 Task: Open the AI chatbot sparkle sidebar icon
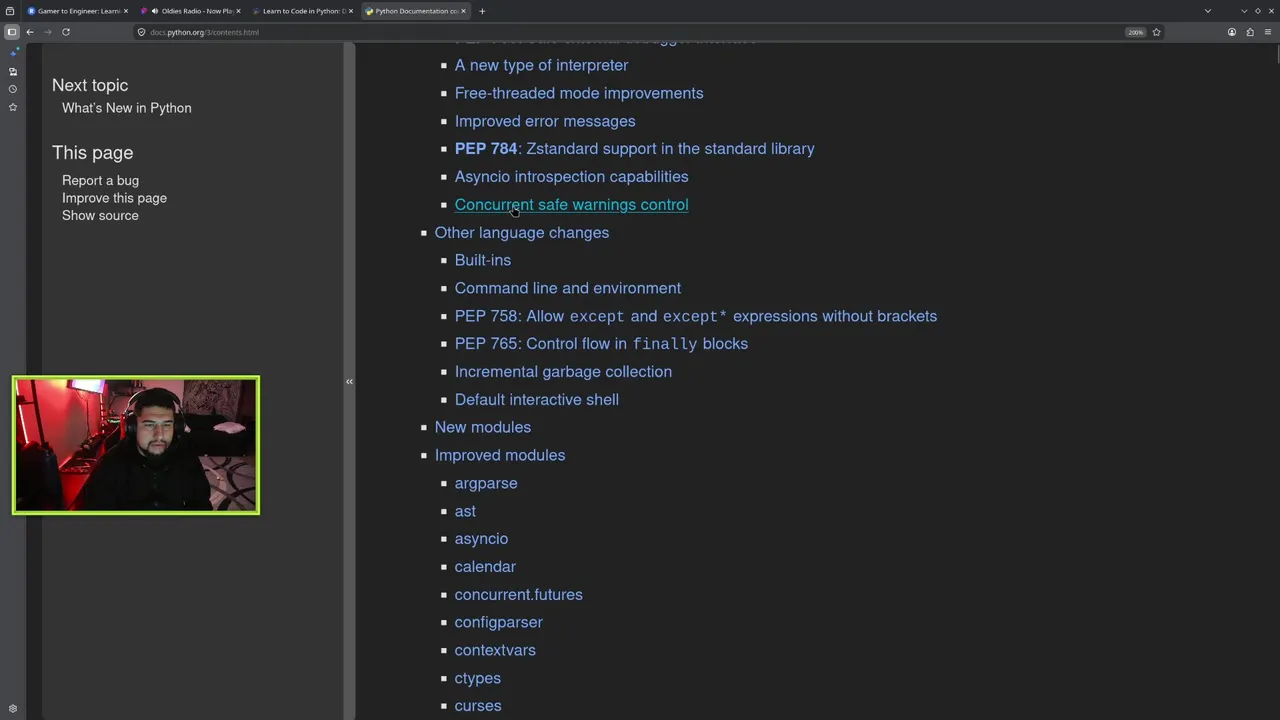coord(13,52)
